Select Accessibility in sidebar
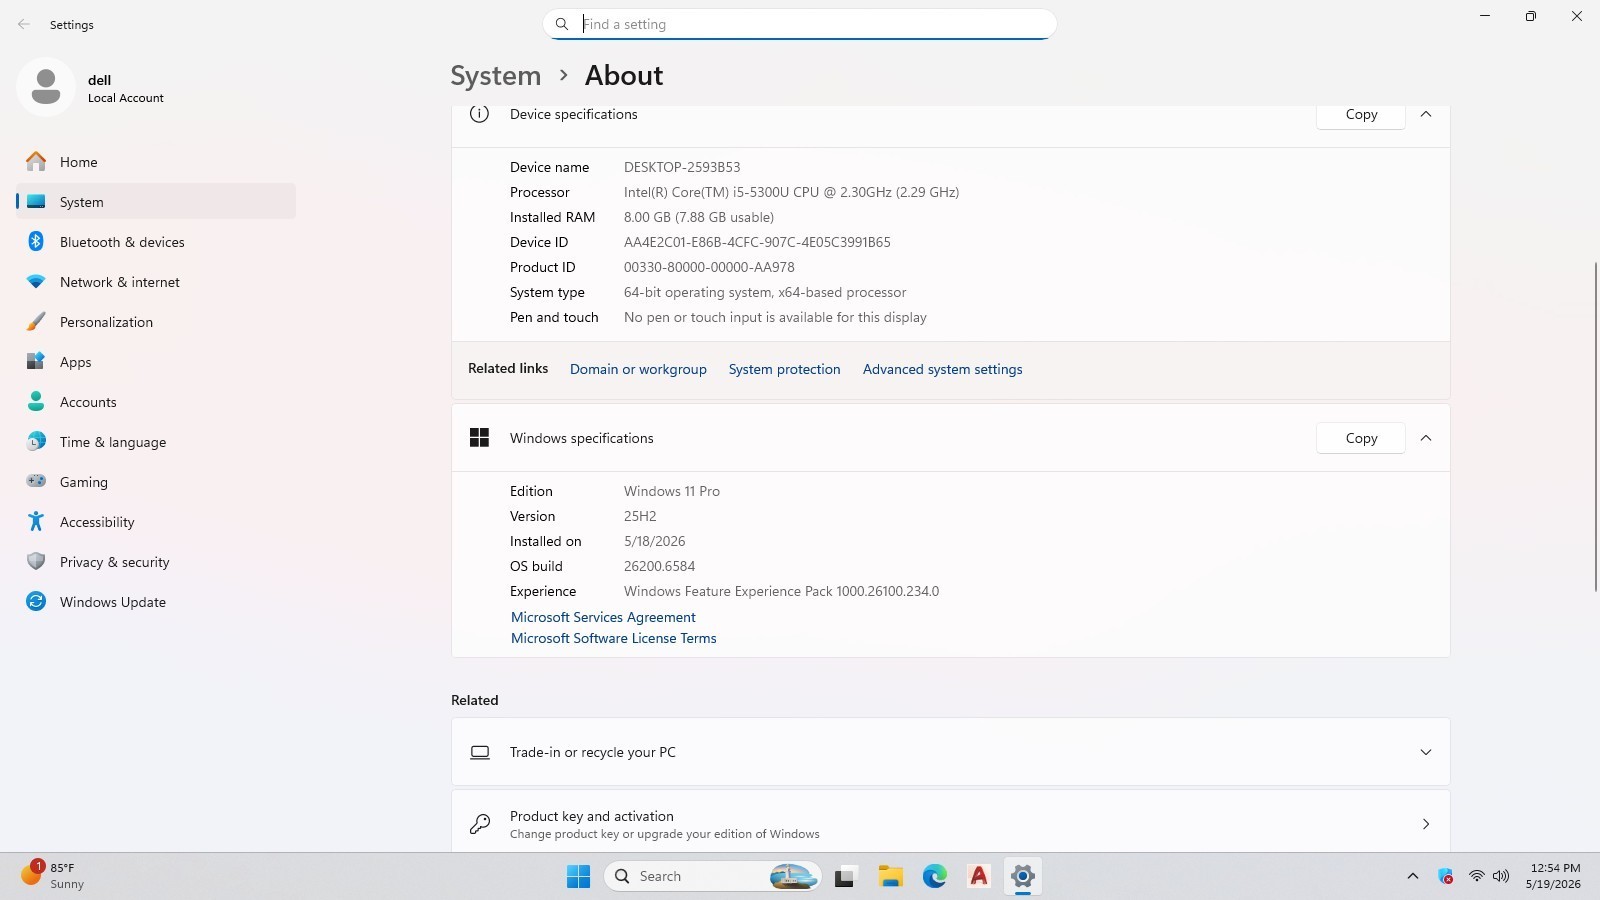This screenshot has width=1600, height=900. click(156, 522)
